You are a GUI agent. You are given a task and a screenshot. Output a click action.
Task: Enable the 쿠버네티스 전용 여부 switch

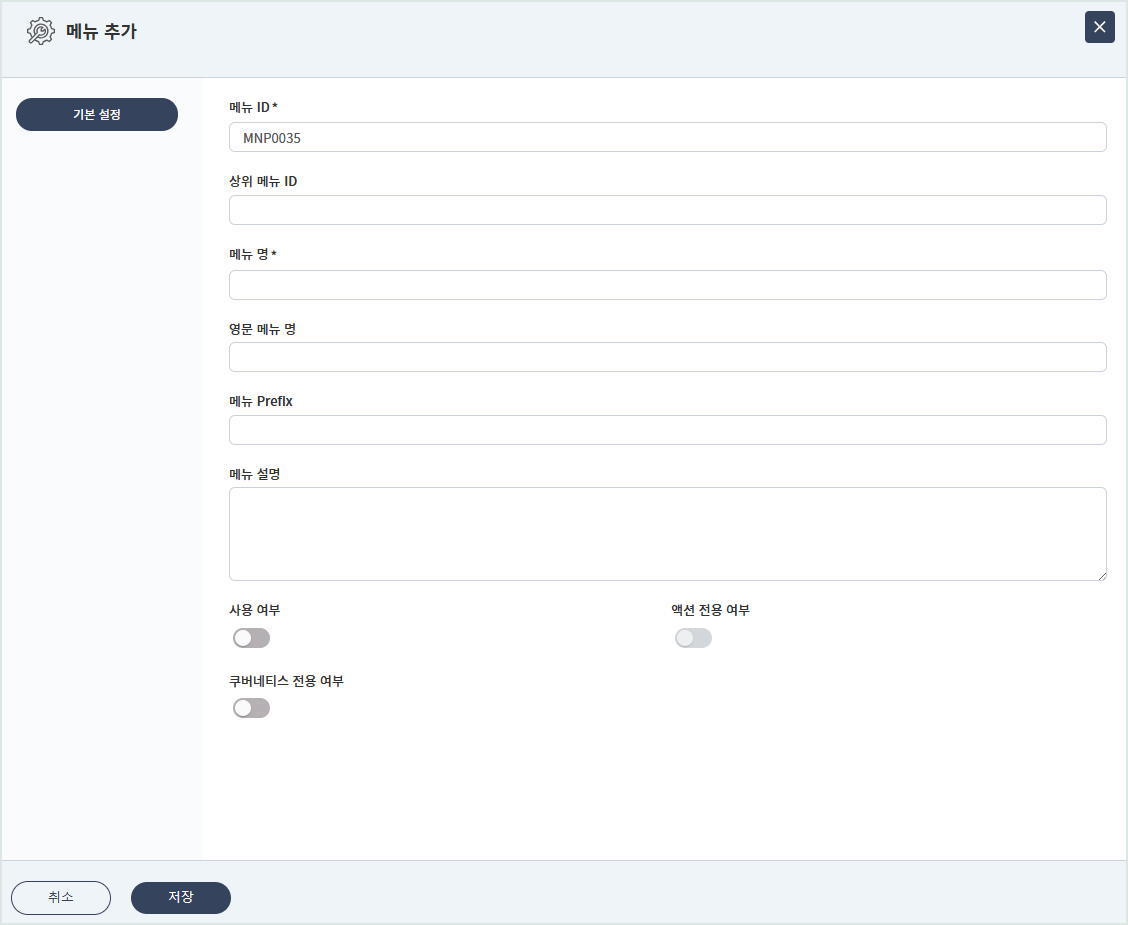click(251, 708)
